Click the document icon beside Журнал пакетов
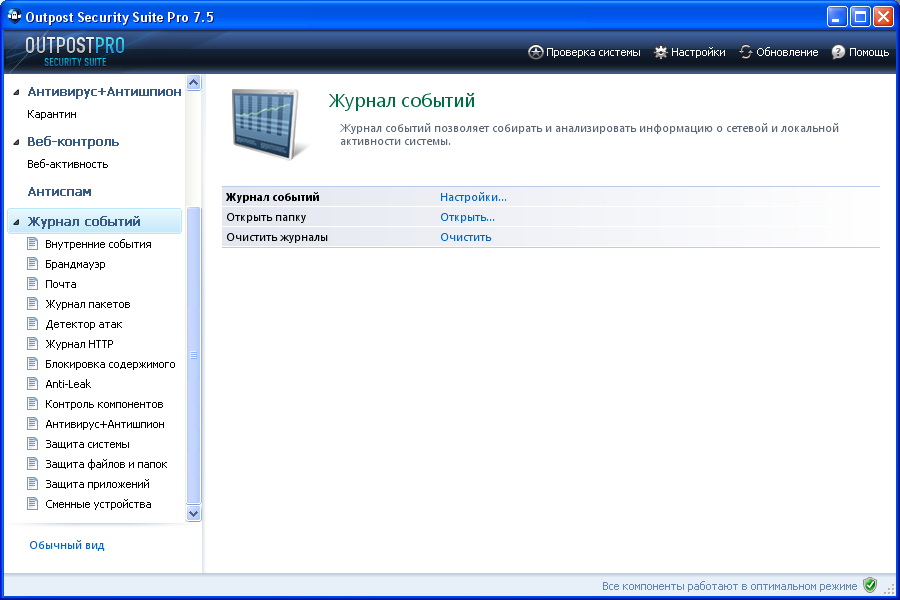900x600 pixels. (x=33, y=304)
